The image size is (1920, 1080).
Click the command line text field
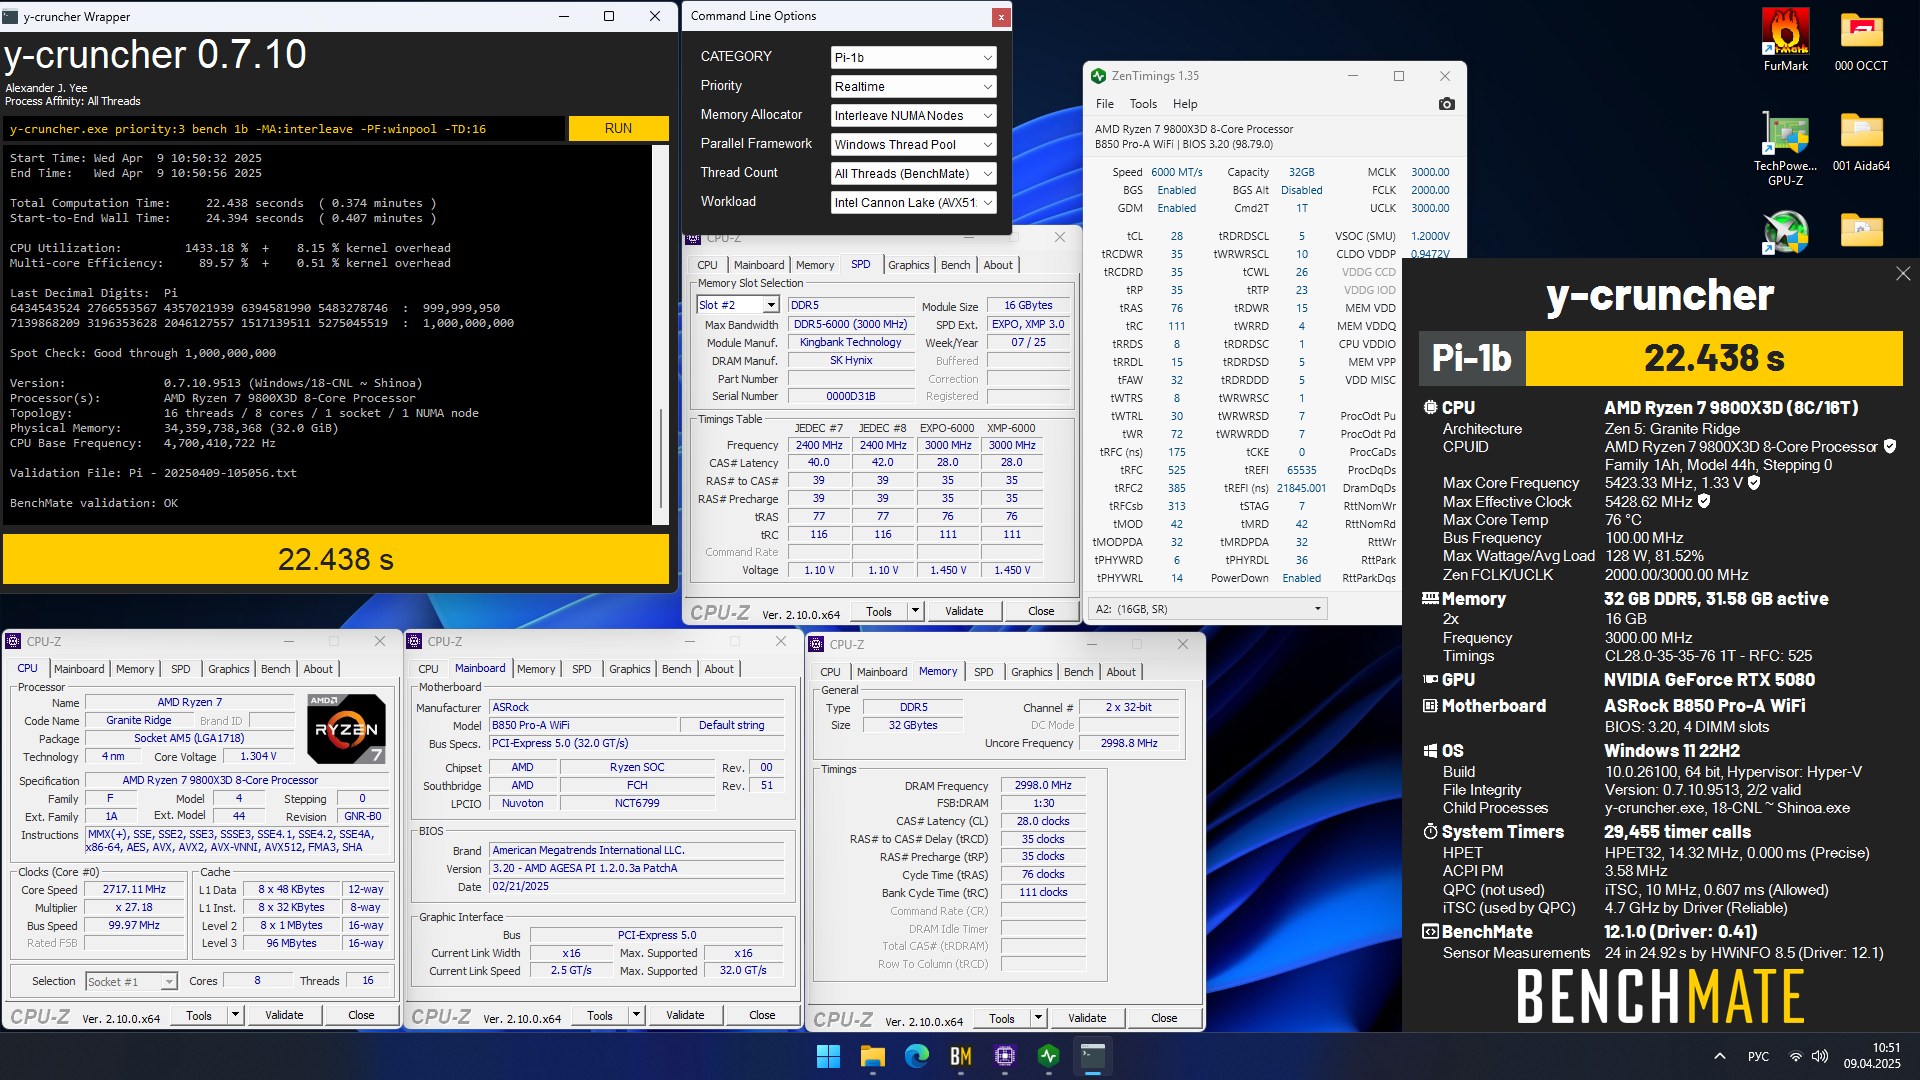coord(284,128)
